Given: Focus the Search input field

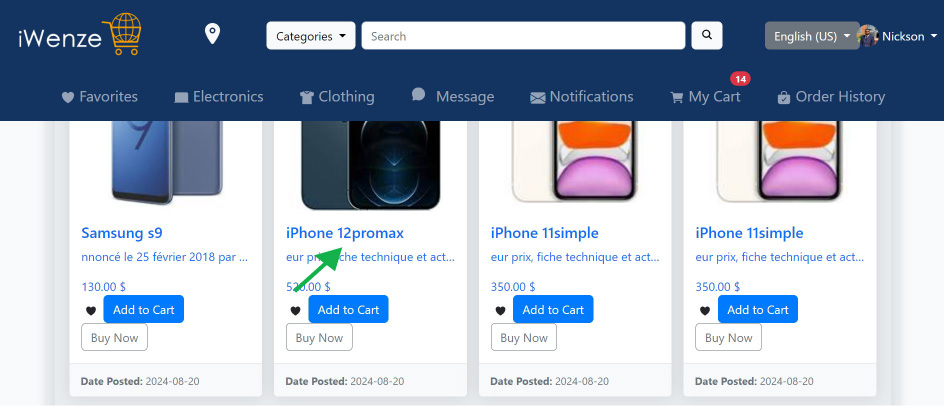Looking at the screenshot, I should (x=523, y=36).
